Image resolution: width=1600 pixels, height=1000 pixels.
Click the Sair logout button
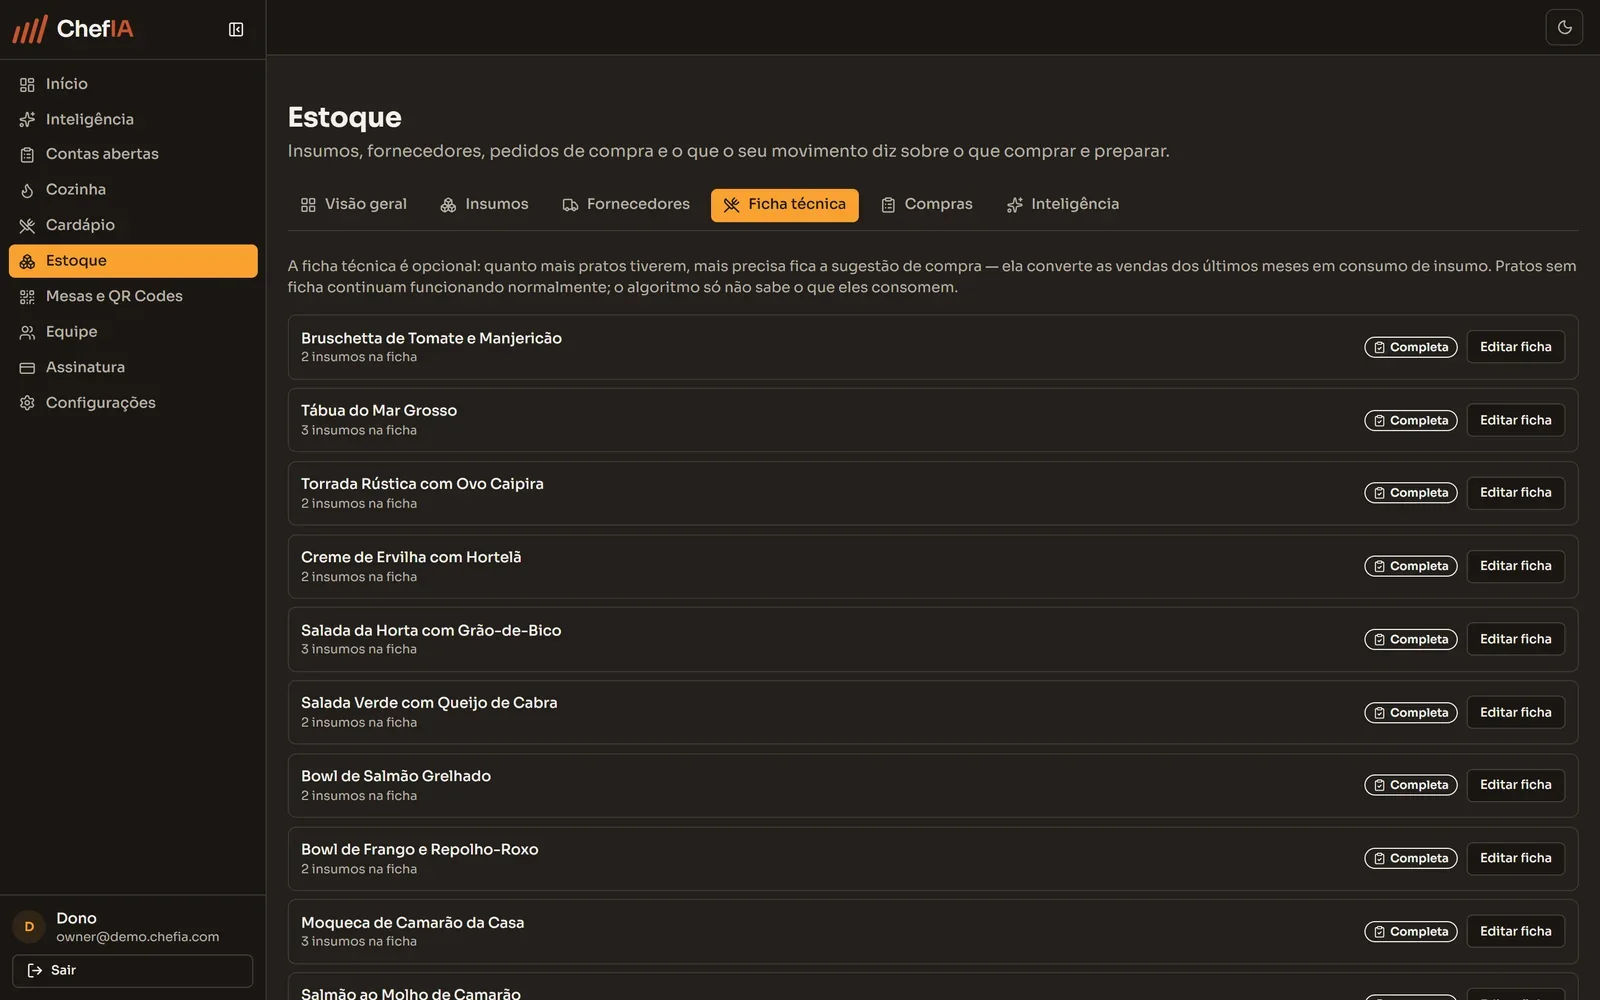132,971
